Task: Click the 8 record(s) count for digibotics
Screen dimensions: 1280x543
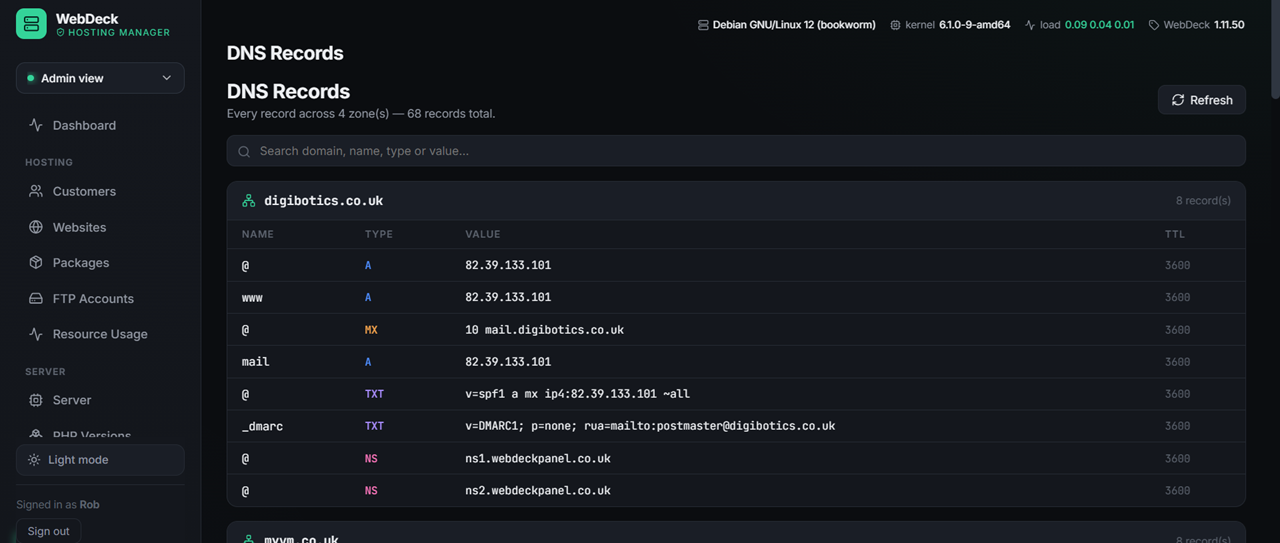Action: (1203, 201)
